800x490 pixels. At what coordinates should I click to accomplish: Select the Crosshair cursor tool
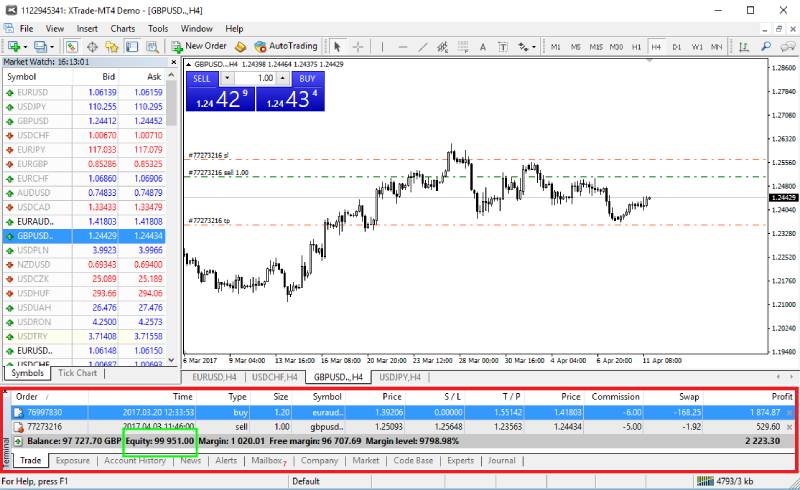[358, 46]
